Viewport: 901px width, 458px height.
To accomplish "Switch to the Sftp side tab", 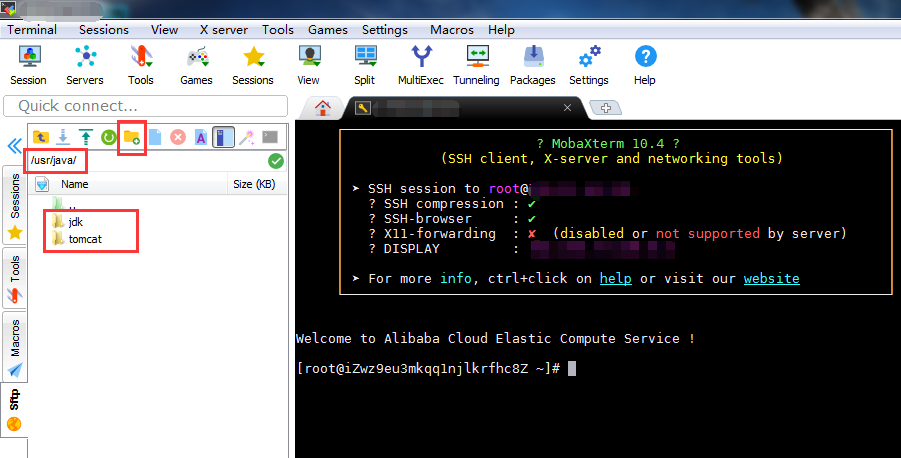I will click(x=14, y=410).
